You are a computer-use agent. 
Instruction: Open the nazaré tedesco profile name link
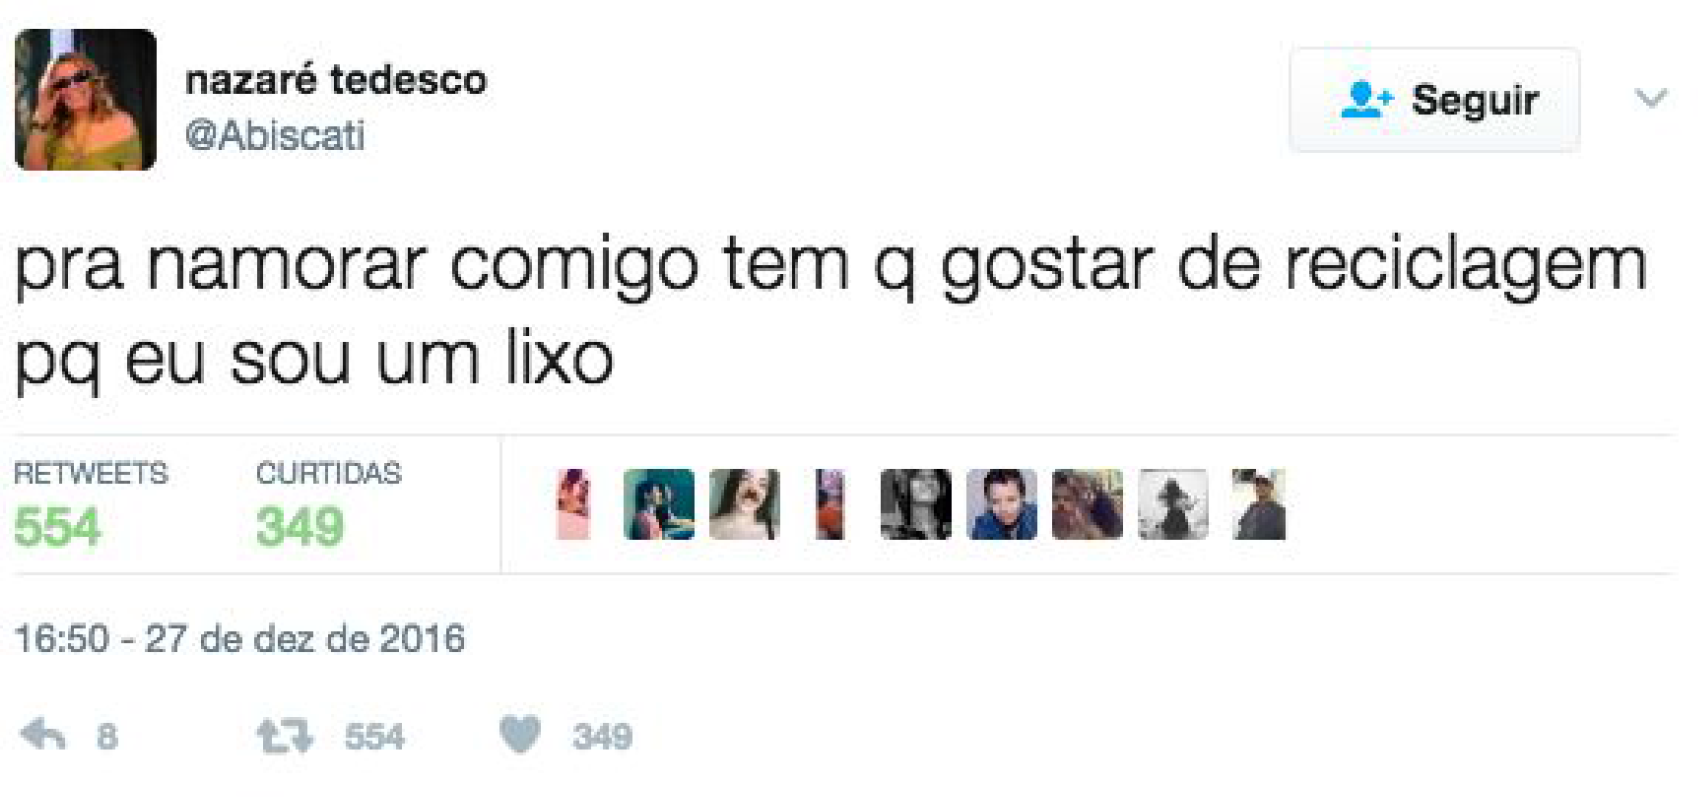coord(336,79)
